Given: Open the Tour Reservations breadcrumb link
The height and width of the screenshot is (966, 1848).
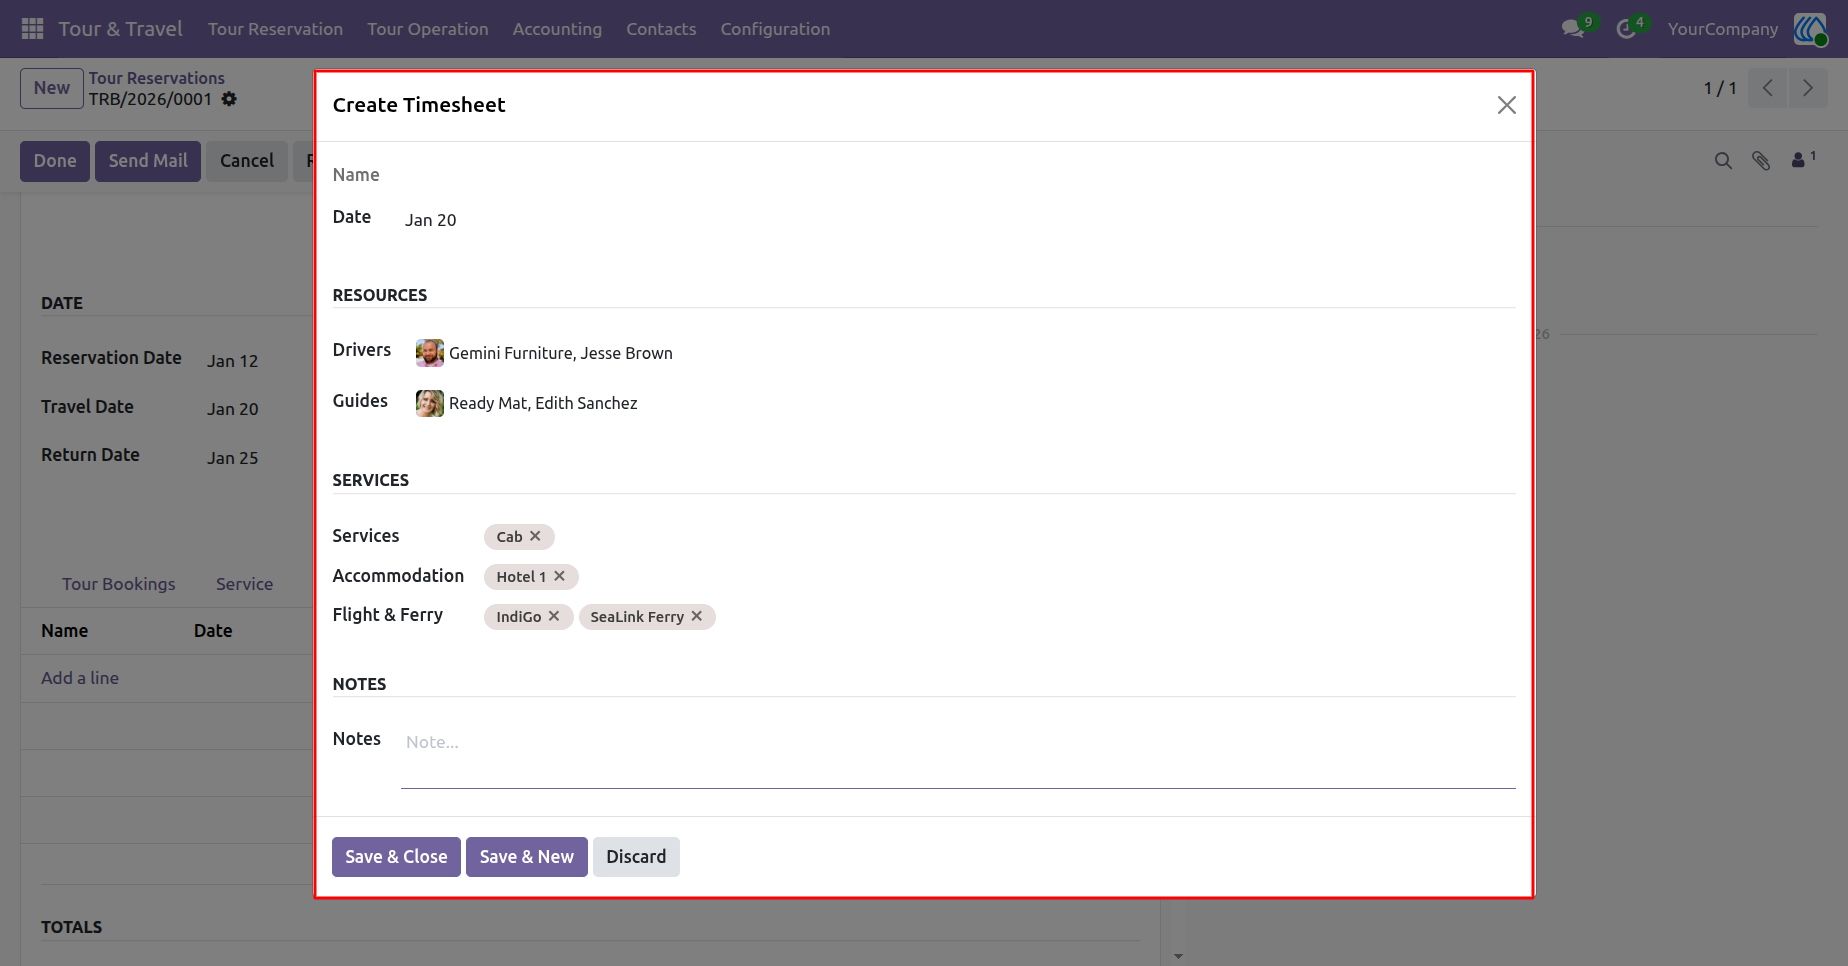Looking at the screenshot, I should click(x=157, y=78).
